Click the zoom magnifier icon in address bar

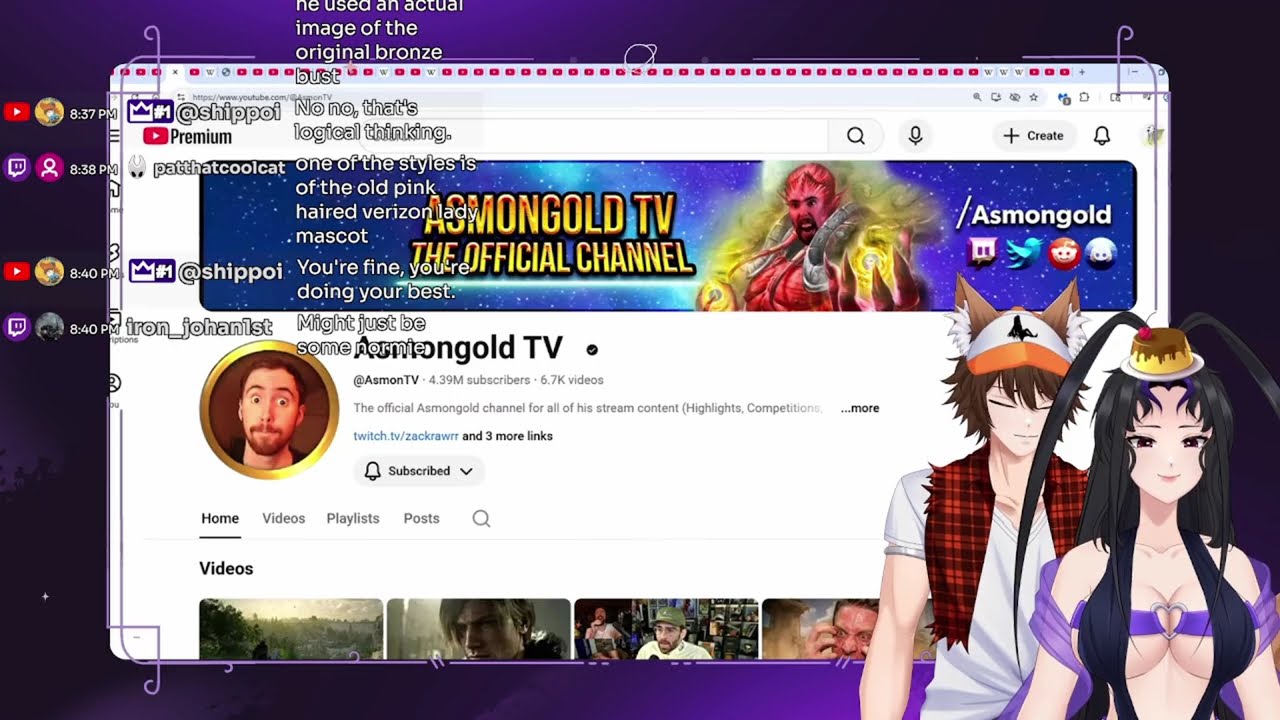point(977,97)
